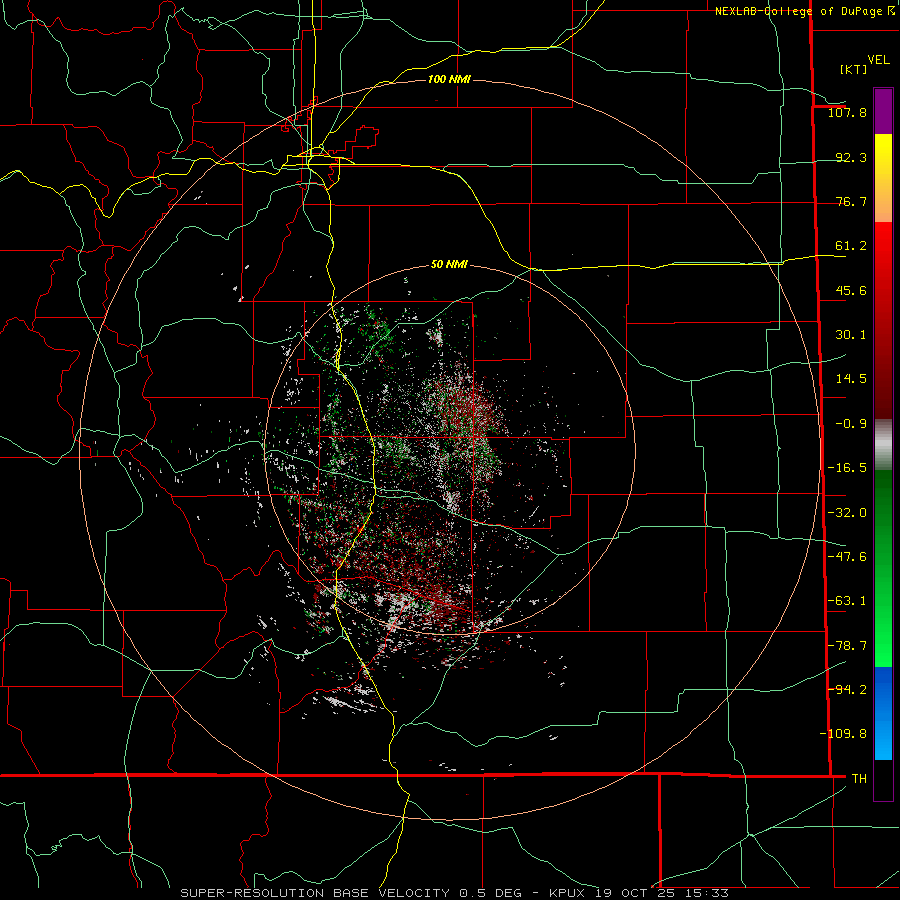Click the -94.2 velocity scale value
The width and height of the screenshot is (900, 900).
point(847,690)
